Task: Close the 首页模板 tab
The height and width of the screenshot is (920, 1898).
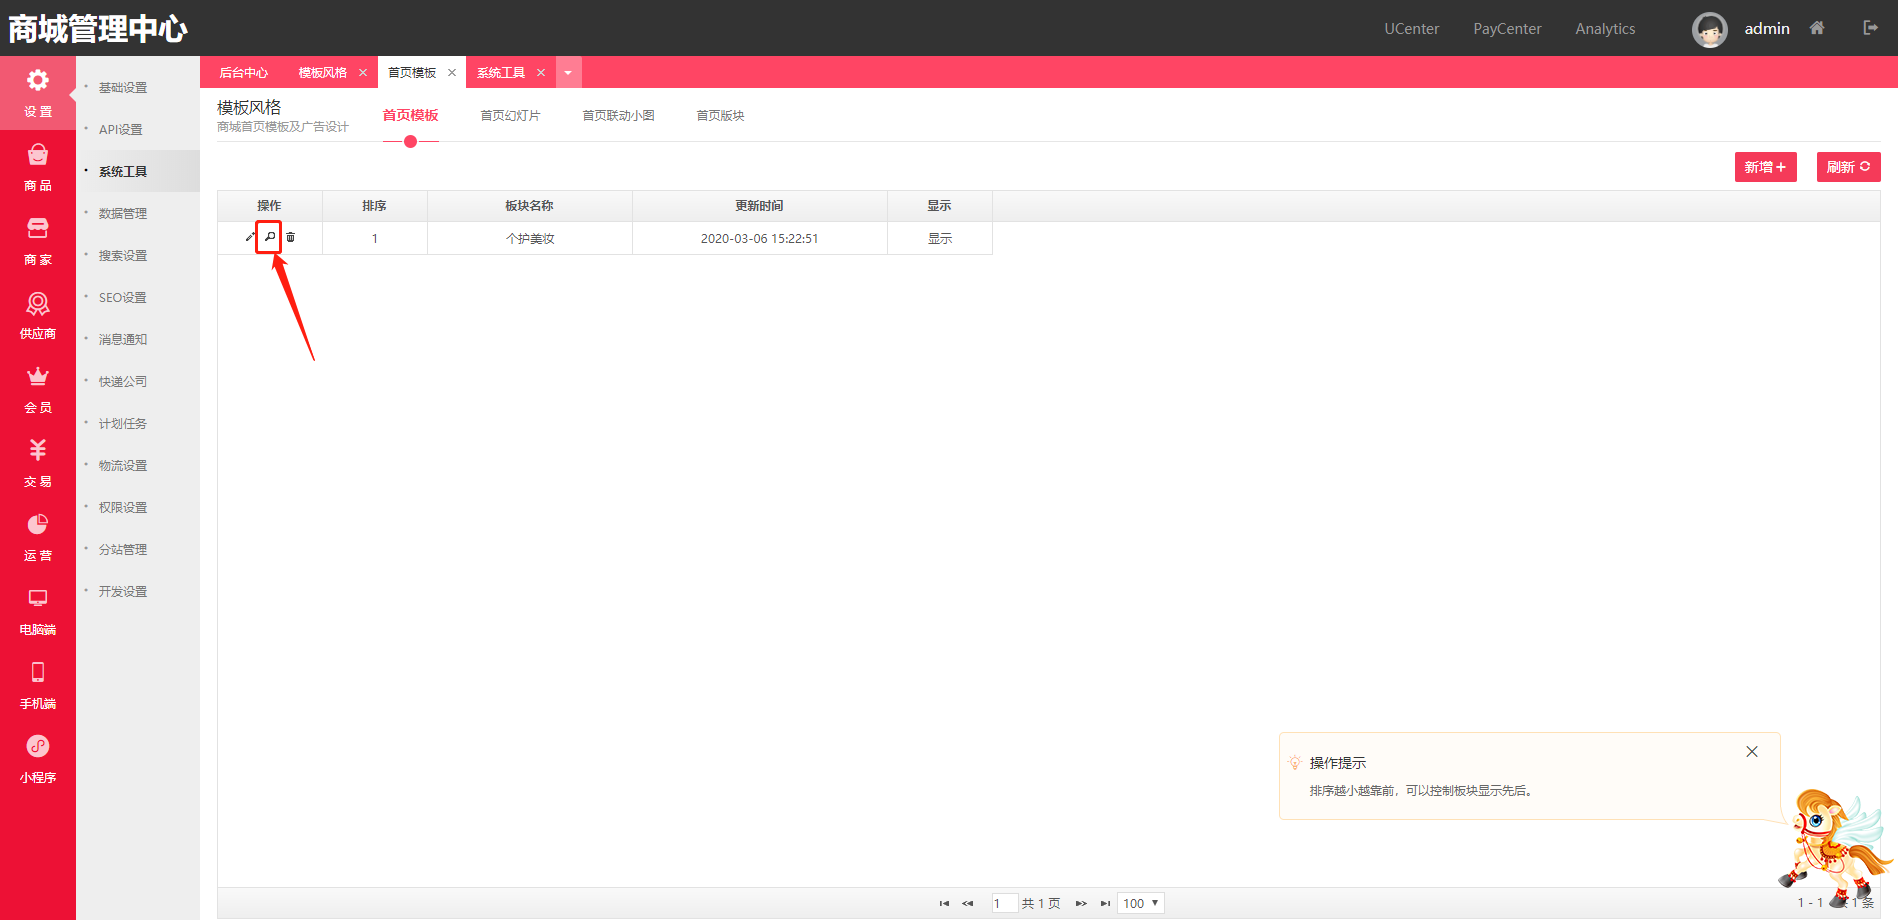Action: (x=452, y=73)
